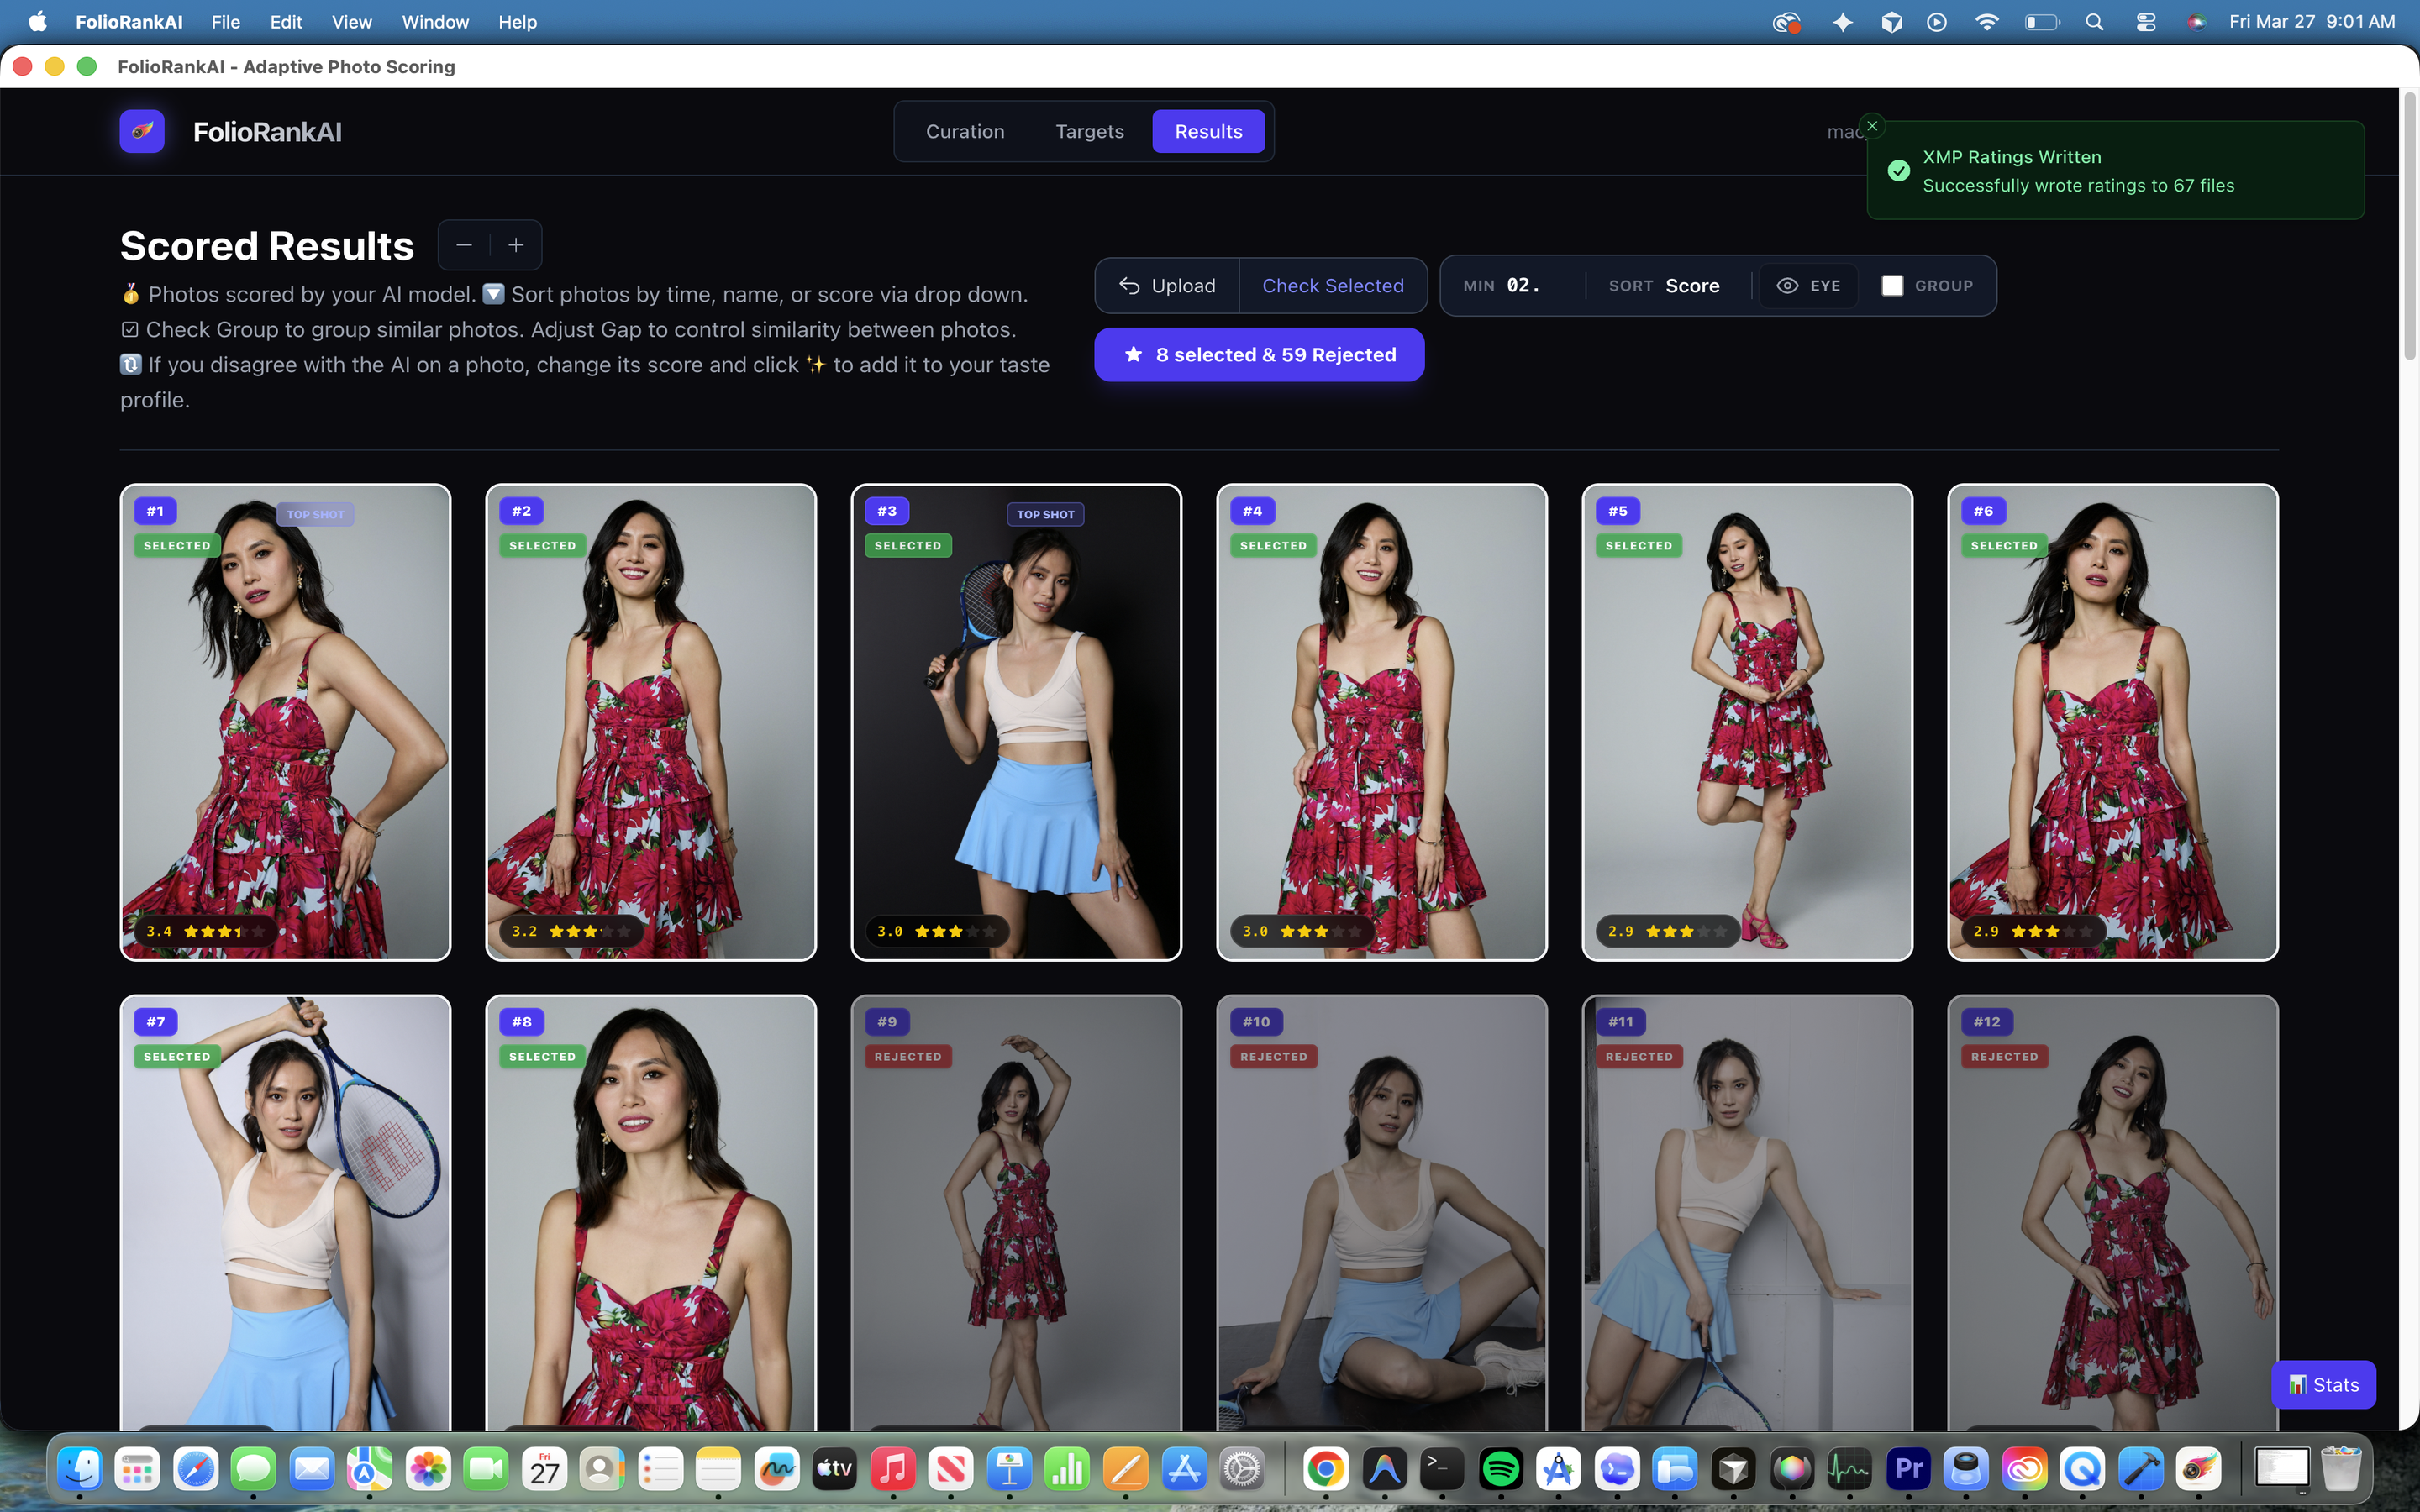The height and width of the screenshot is (1512, 2420).
Task: Click the #11 rank badge
Action: (x=1620, y=1022)
